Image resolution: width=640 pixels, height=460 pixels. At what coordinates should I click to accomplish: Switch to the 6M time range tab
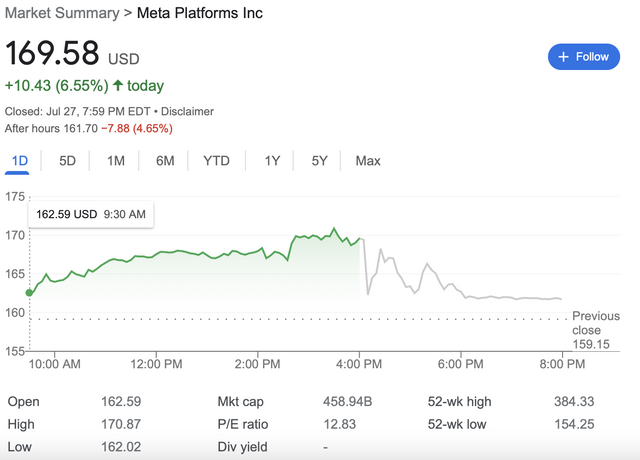pos(165,161)
